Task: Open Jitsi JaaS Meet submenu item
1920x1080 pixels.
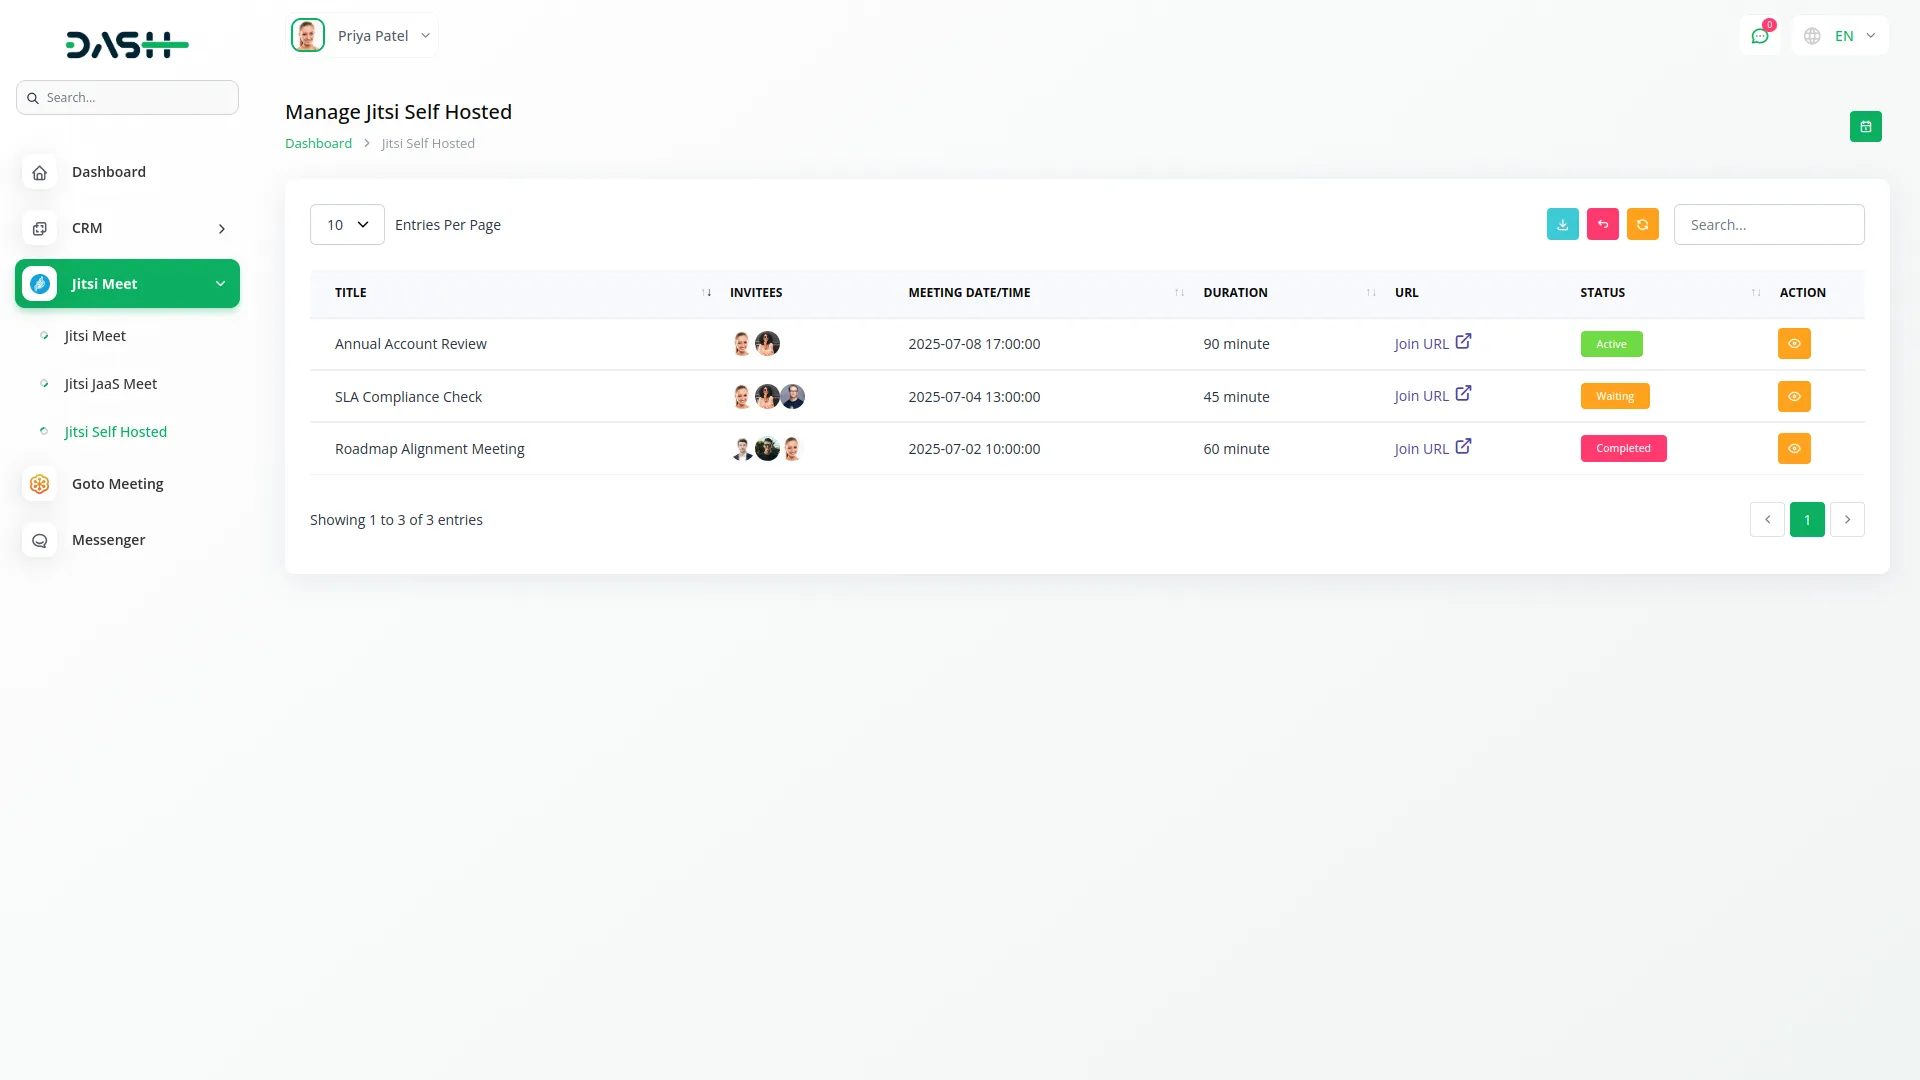Action: click(111, 384)
